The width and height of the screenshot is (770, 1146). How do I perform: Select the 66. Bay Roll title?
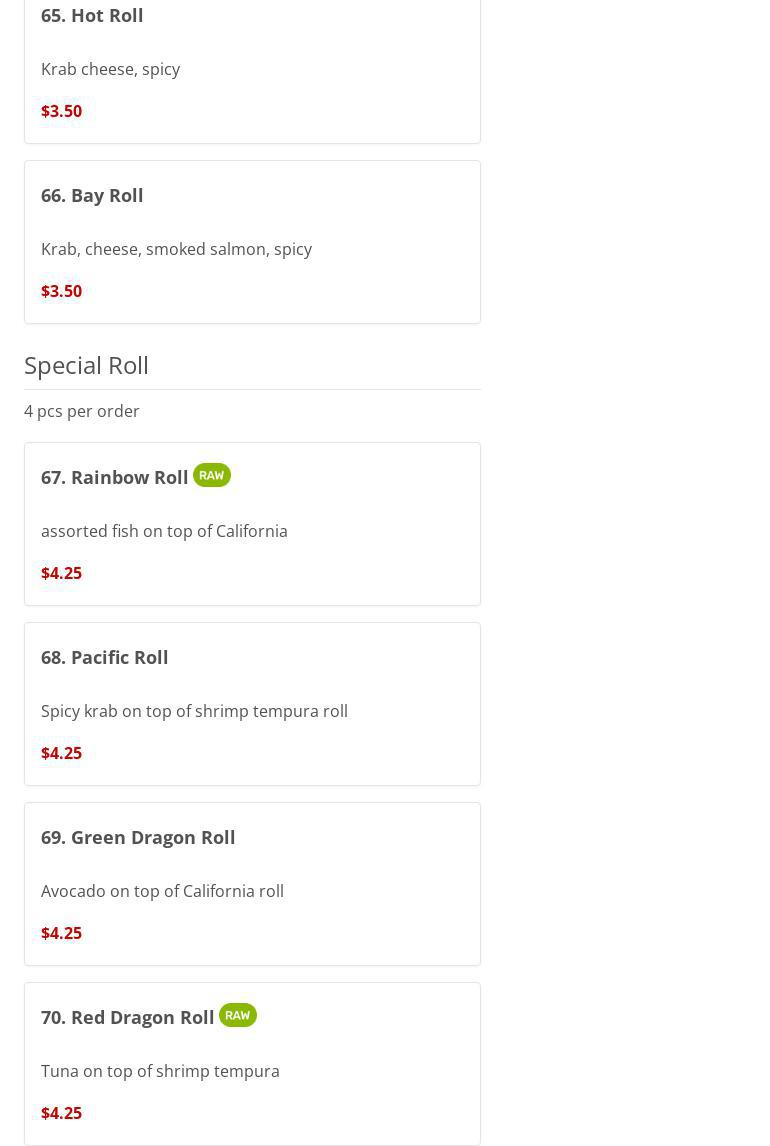(x=92, y=196)
